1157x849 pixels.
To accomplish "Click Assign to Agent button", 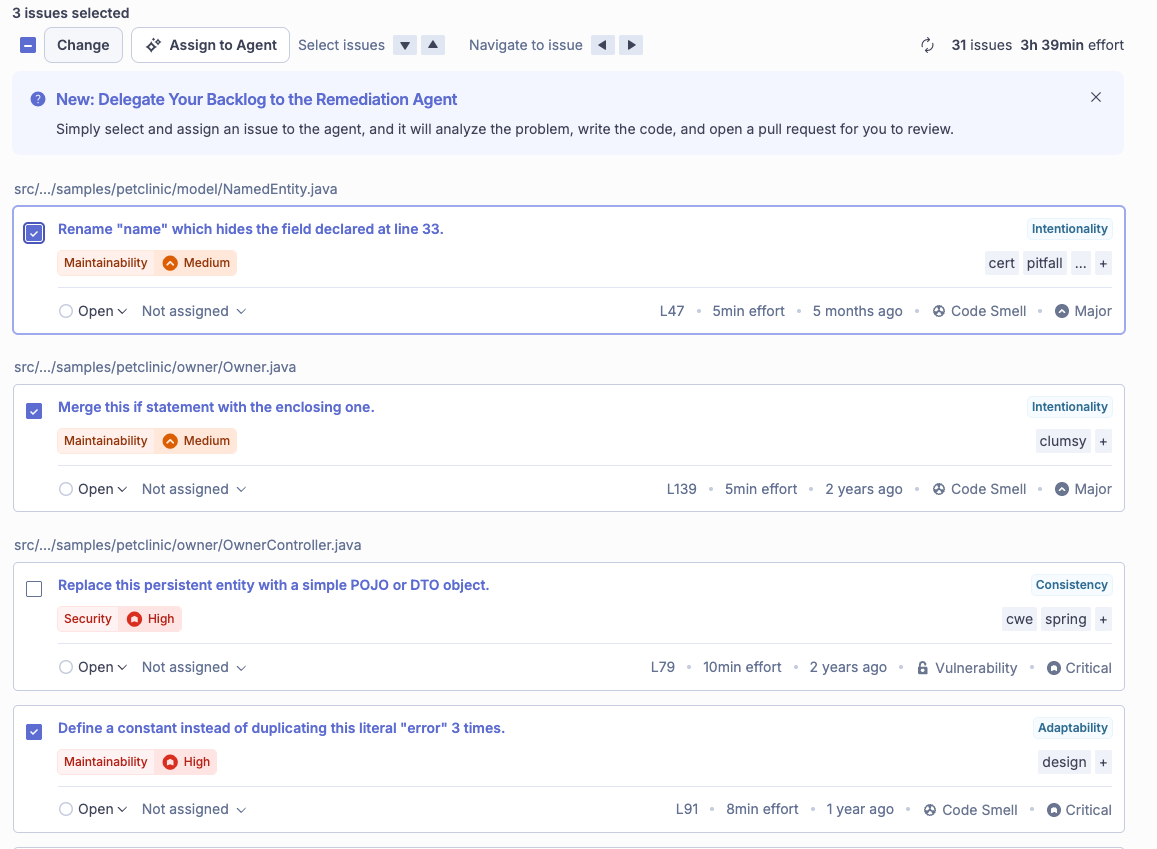I will (210, 45).
